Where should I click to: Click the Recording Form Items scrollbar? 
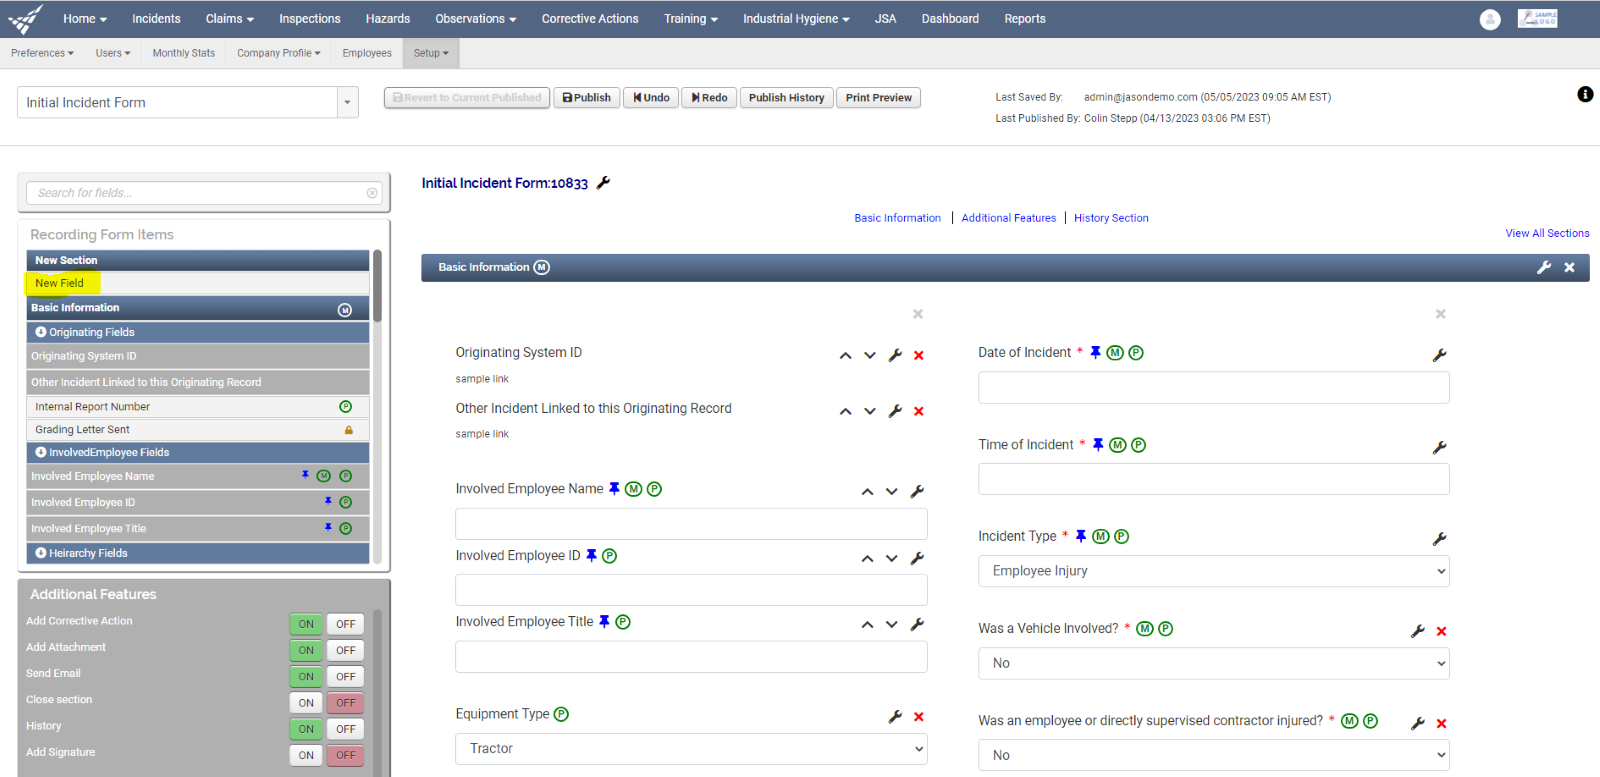point(377,286)
